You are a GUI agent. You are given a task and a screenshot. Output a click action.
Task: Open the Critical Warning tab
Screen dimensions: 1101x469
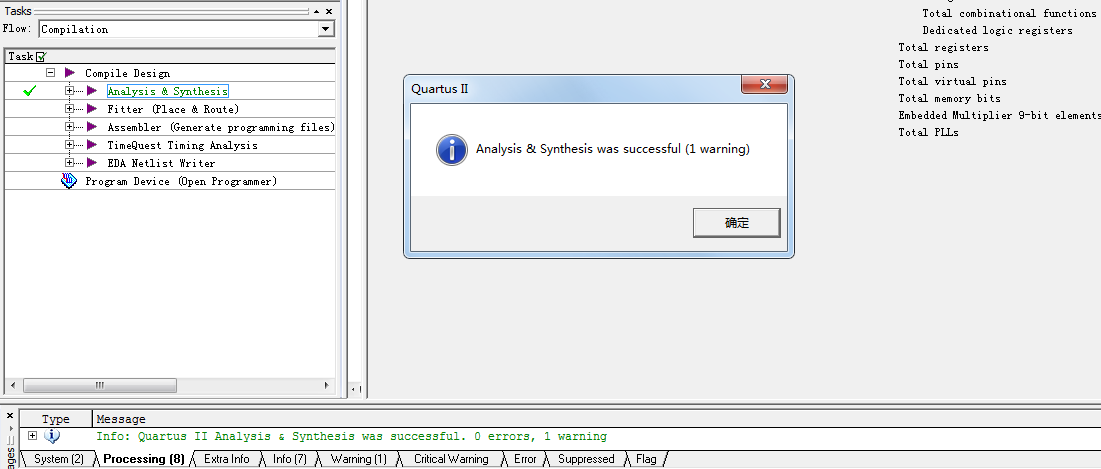(x=451, y=459)
